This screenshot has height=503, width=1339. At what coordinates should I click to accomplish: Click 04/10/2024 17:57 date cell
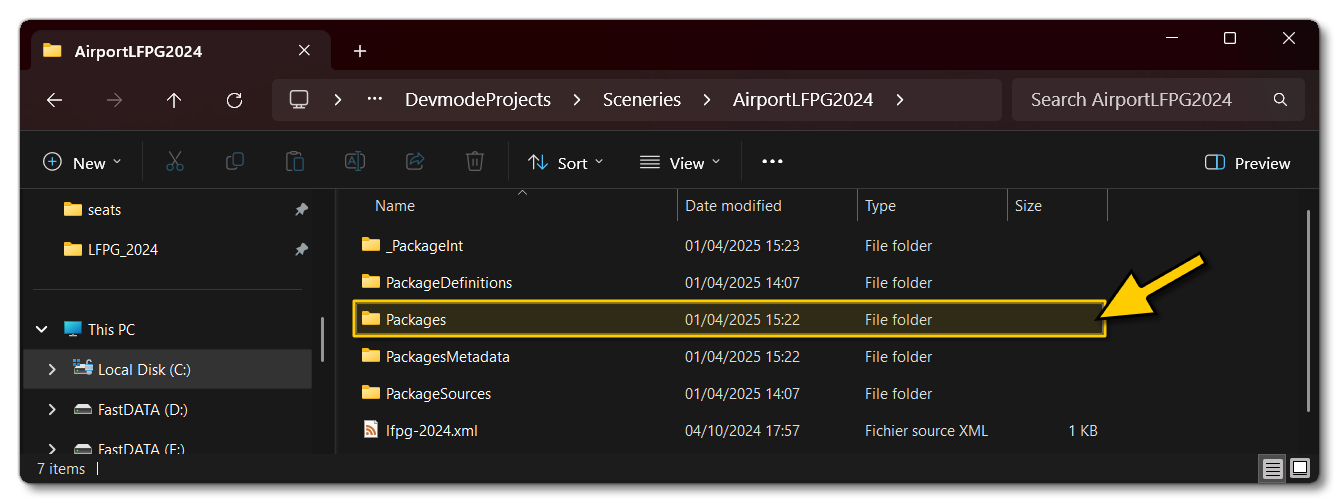click(x=742, y=430)
